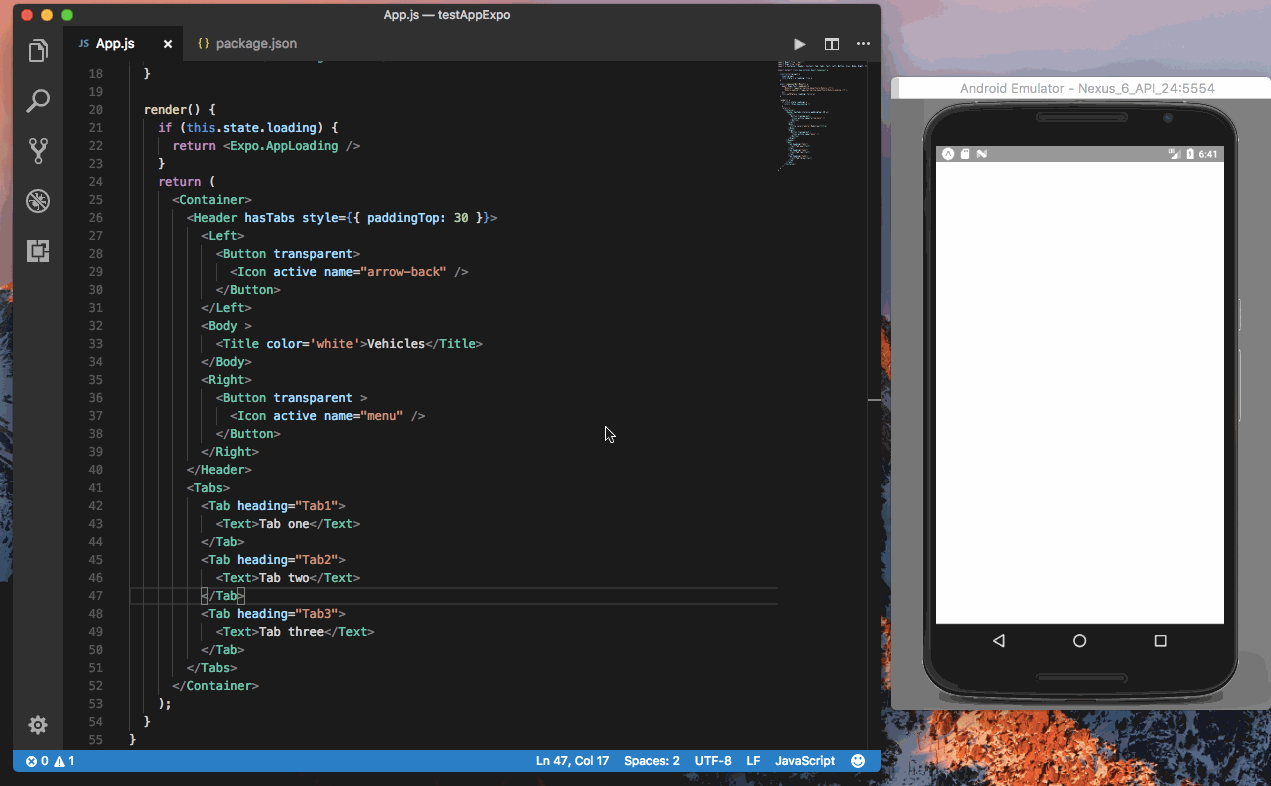Open the editor More Actions ellipsis

863,44
